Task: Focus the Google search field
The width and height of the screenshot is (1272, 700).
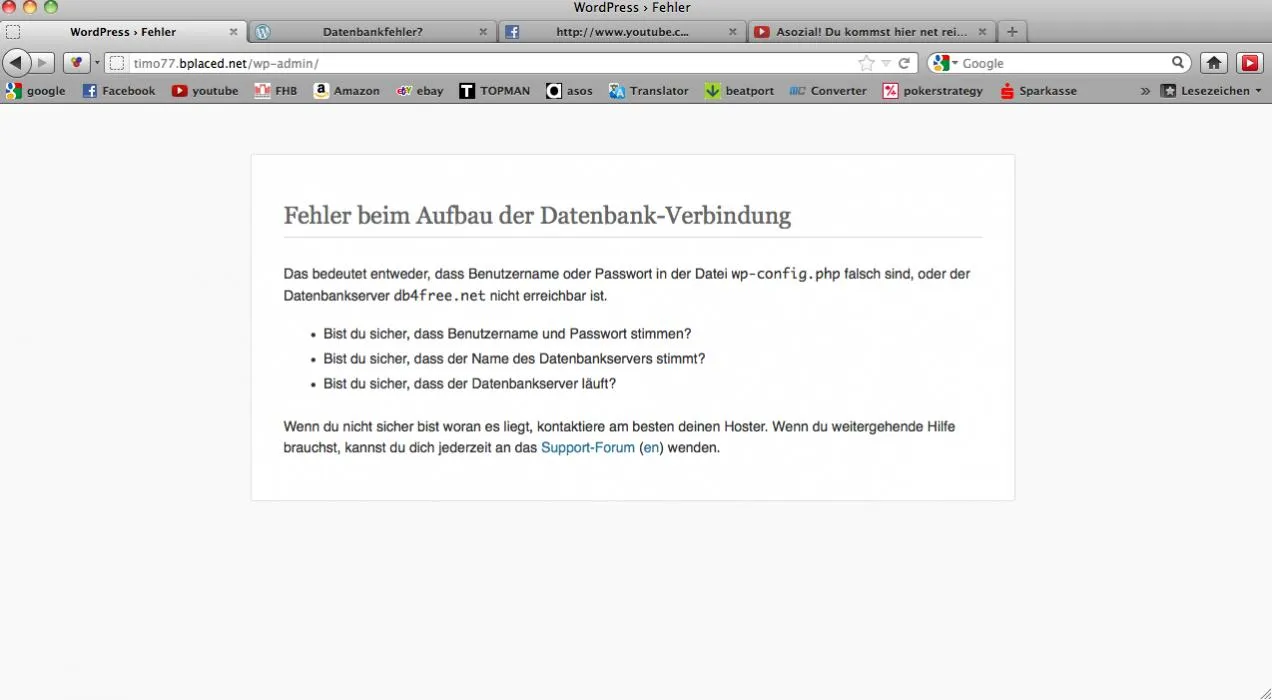Action: (1064, 63)
